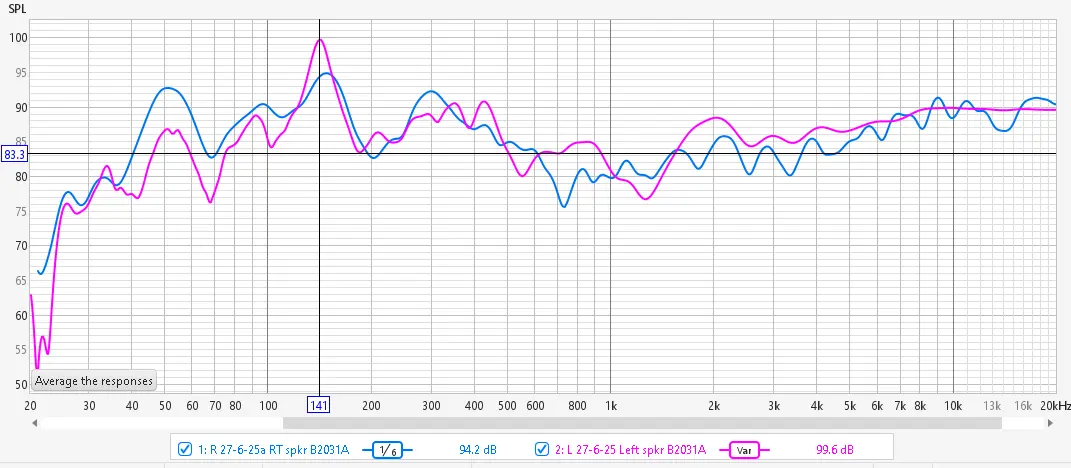Click the right arrow of the frequency scrollbar
1071x468 pixels.
(x=1051, y=424)
